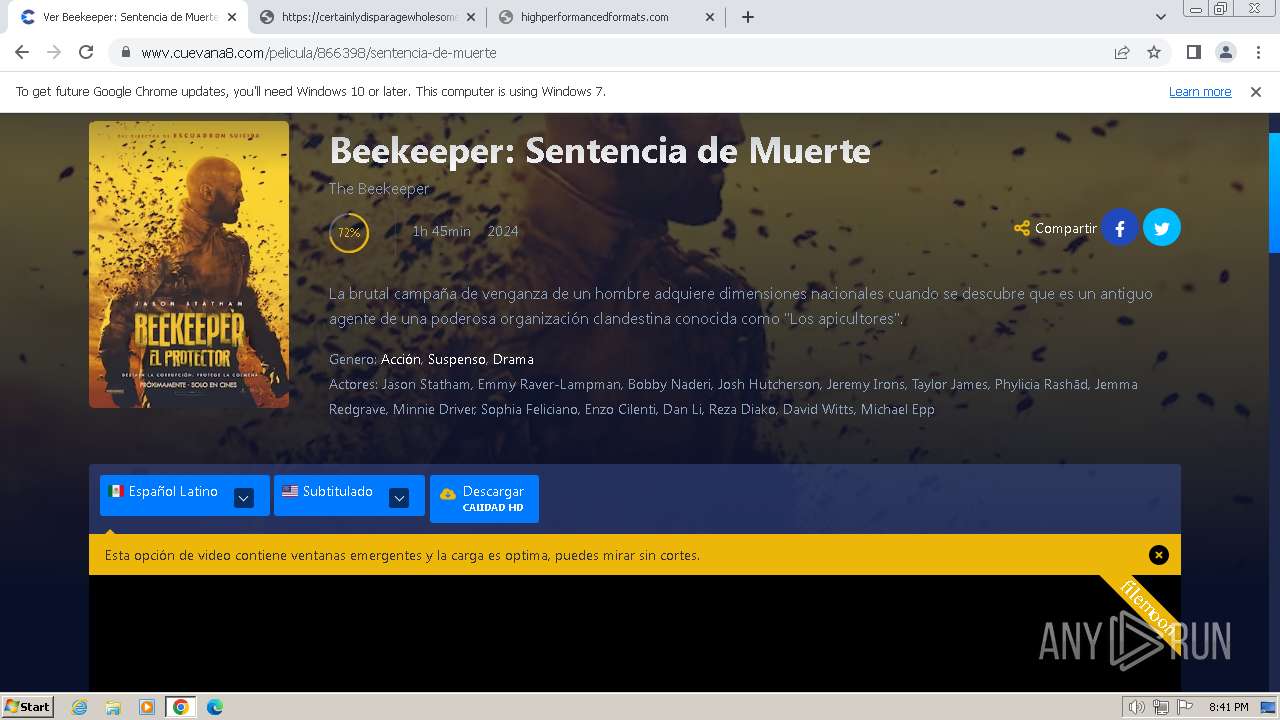Expand Español Latino server dropdown
This screenshot has width=1280, height=720.
(244, 498)
